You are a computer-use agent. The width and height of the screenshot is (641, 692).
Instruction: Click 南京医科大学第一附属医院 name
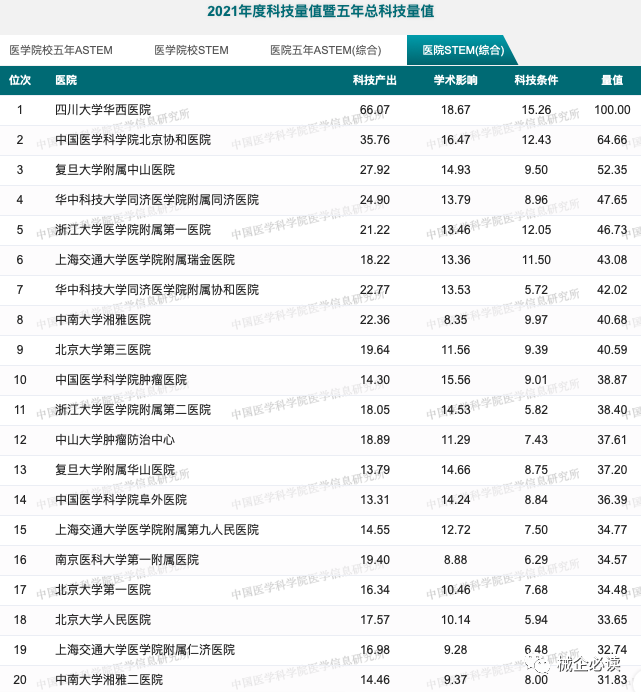point(127,560)
